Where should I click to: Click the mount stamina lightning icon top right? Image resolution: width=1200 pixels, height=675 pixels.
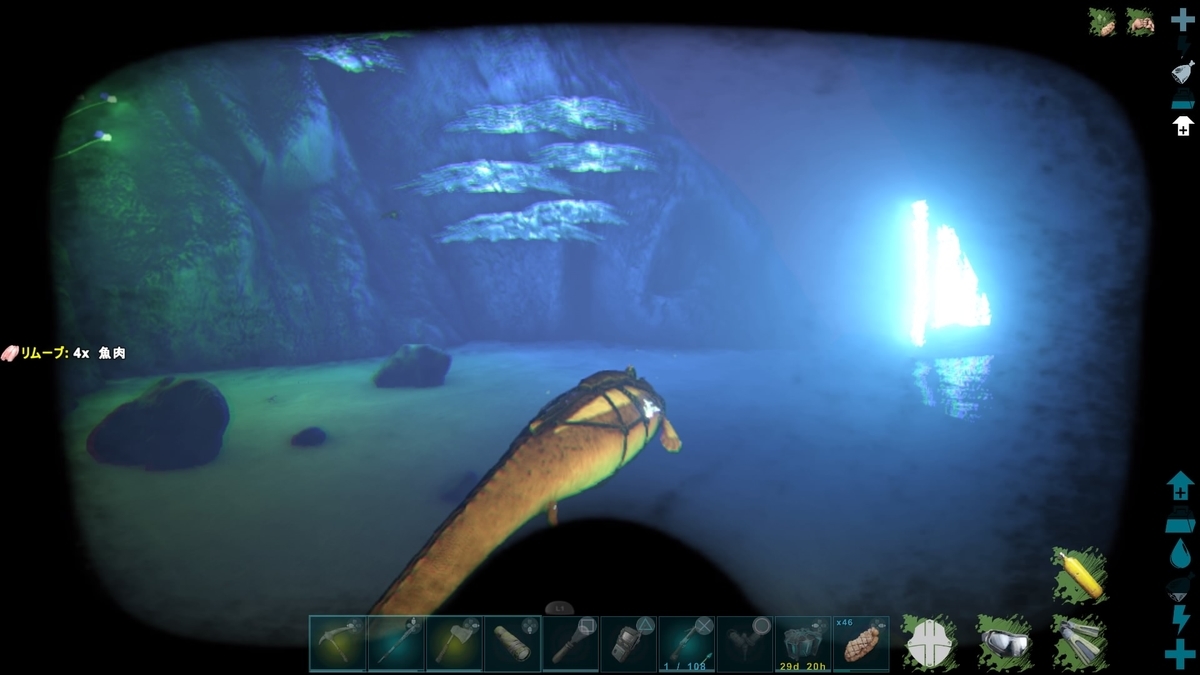1183,47
